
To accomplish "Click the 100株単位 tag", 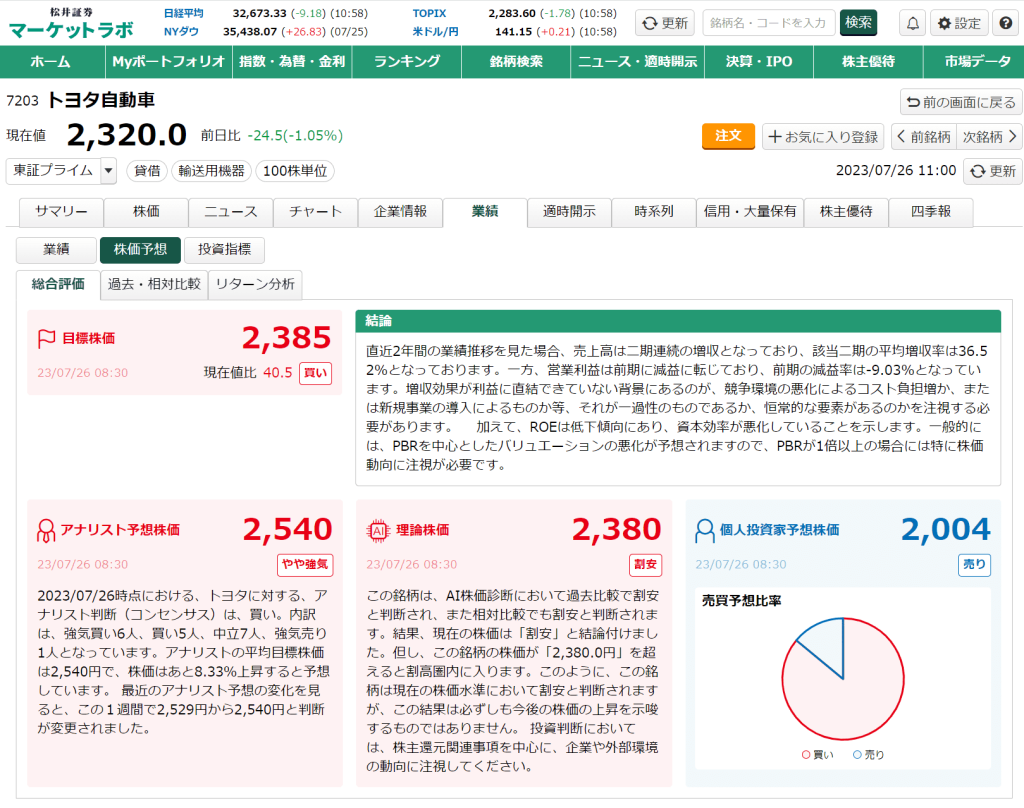I will 295,171.
